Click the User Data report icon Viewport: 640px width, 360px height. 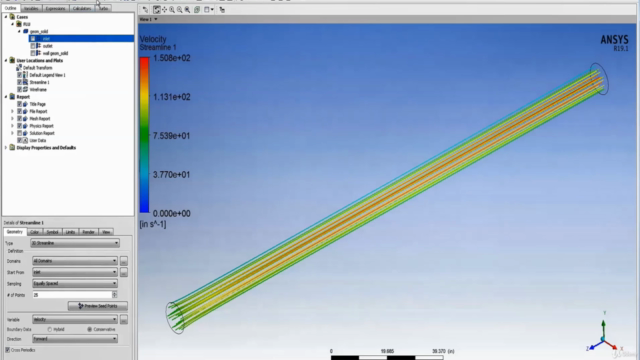point(25,140)
